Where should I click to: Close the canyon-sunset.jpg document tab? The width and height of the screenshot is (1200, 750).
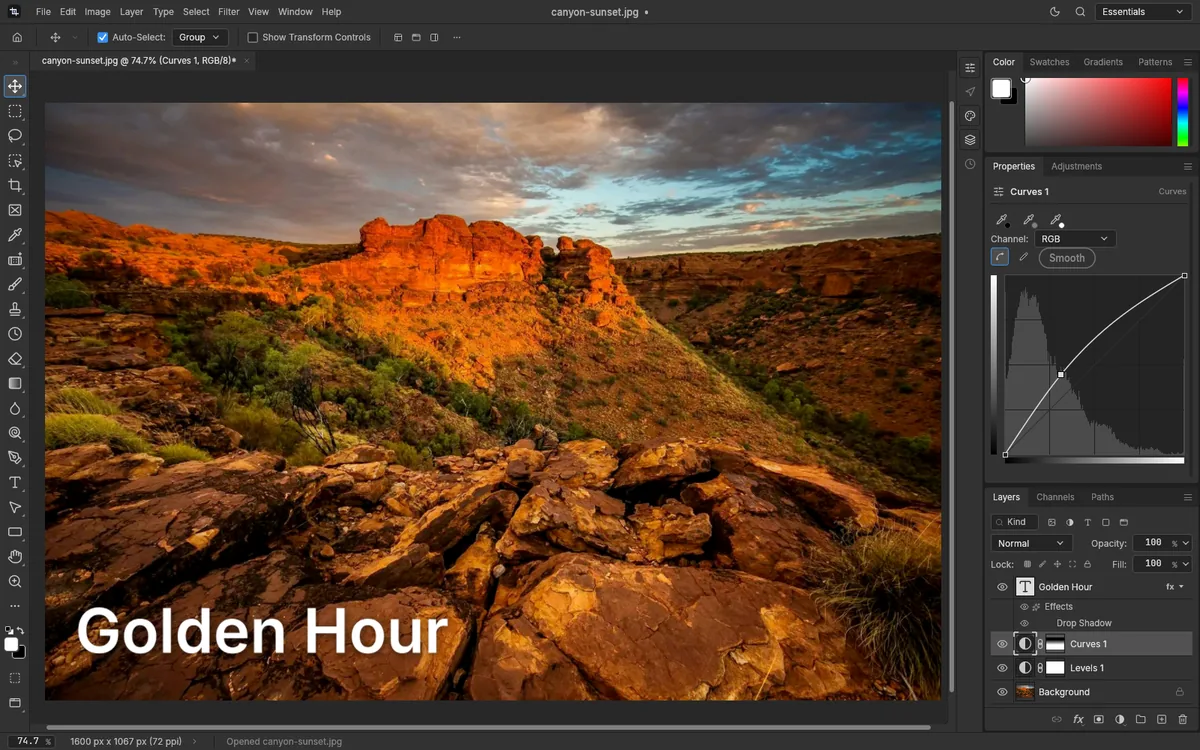(247, 61)
